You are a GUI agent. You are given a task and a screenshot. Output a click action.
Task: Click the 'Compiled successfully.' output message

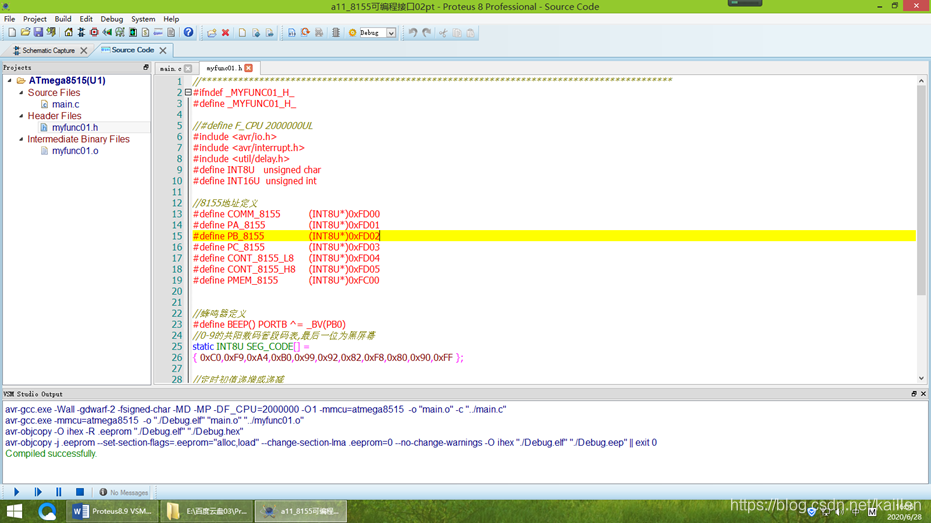[50, 454]
